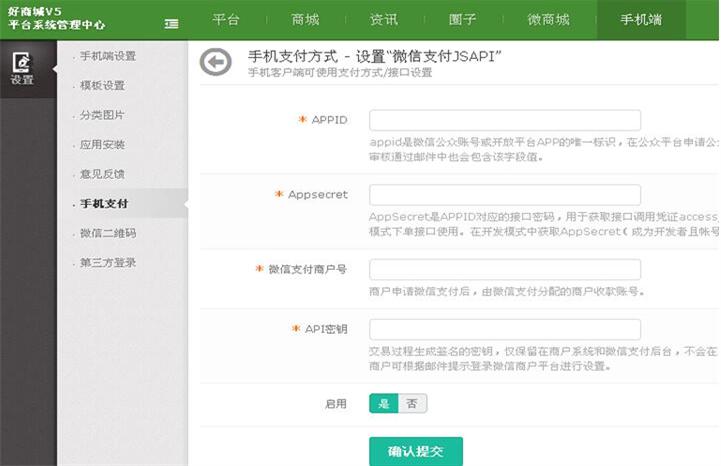
Task: Switch to the 资讯 tab
Action: coord(384,20)
